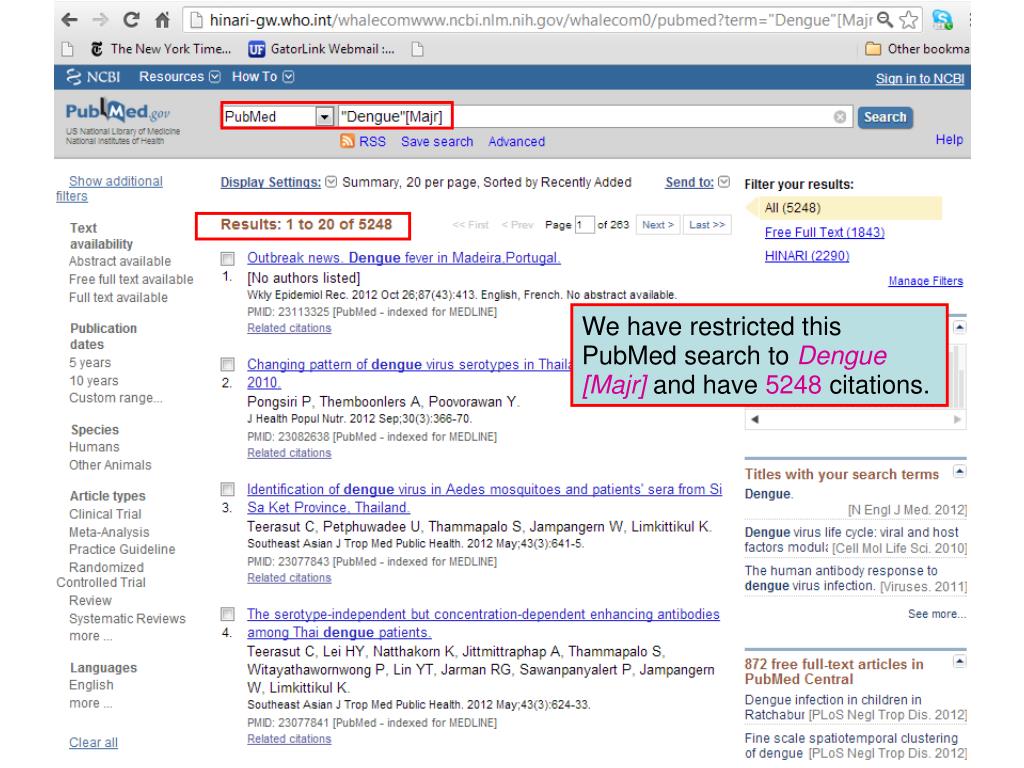Click the Search button
Image resolution: width=1024 pixels, height=768 pixels.
tap(885, 118)
